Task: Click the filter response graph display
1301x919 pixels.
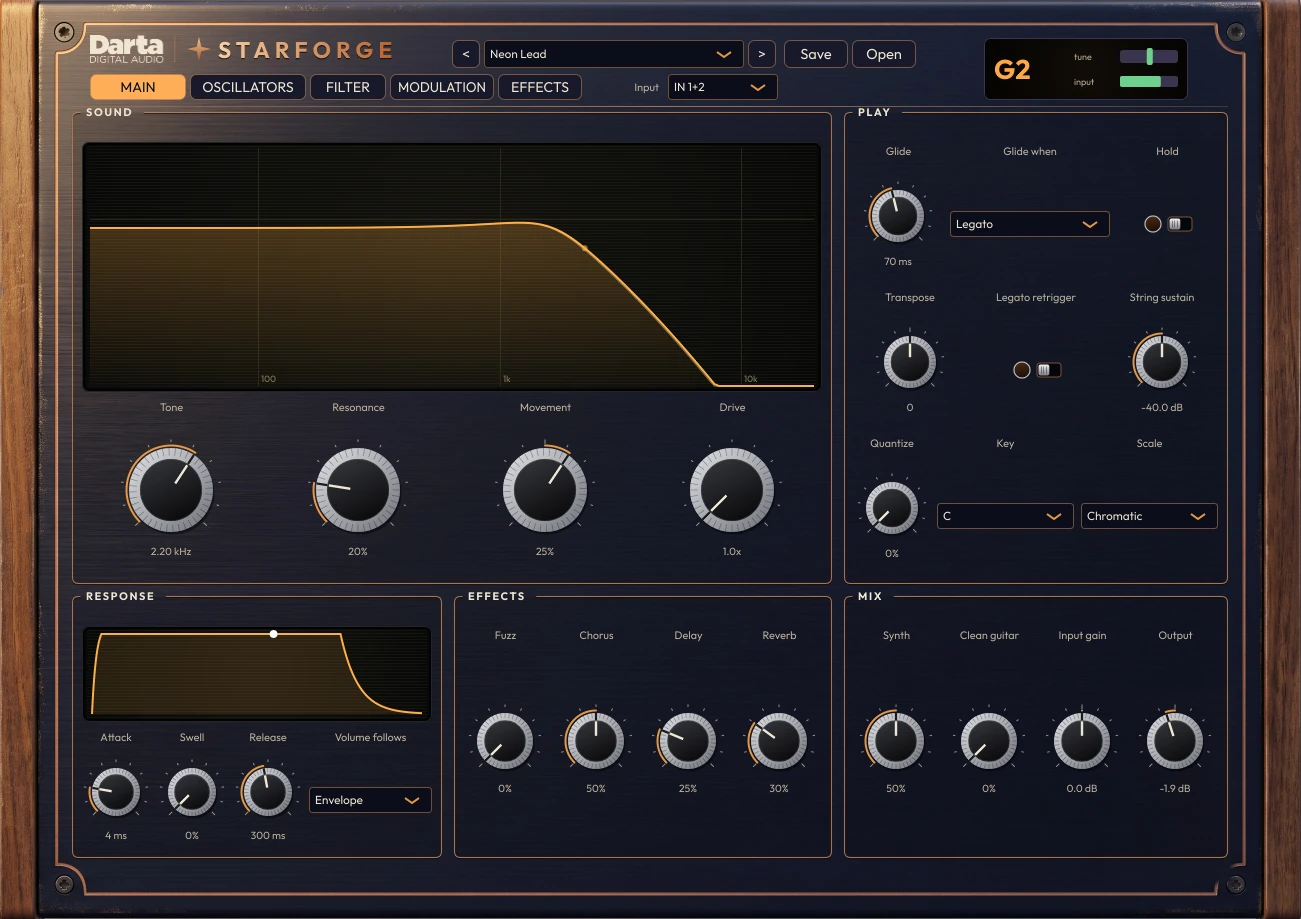Action: click(452, 266)
